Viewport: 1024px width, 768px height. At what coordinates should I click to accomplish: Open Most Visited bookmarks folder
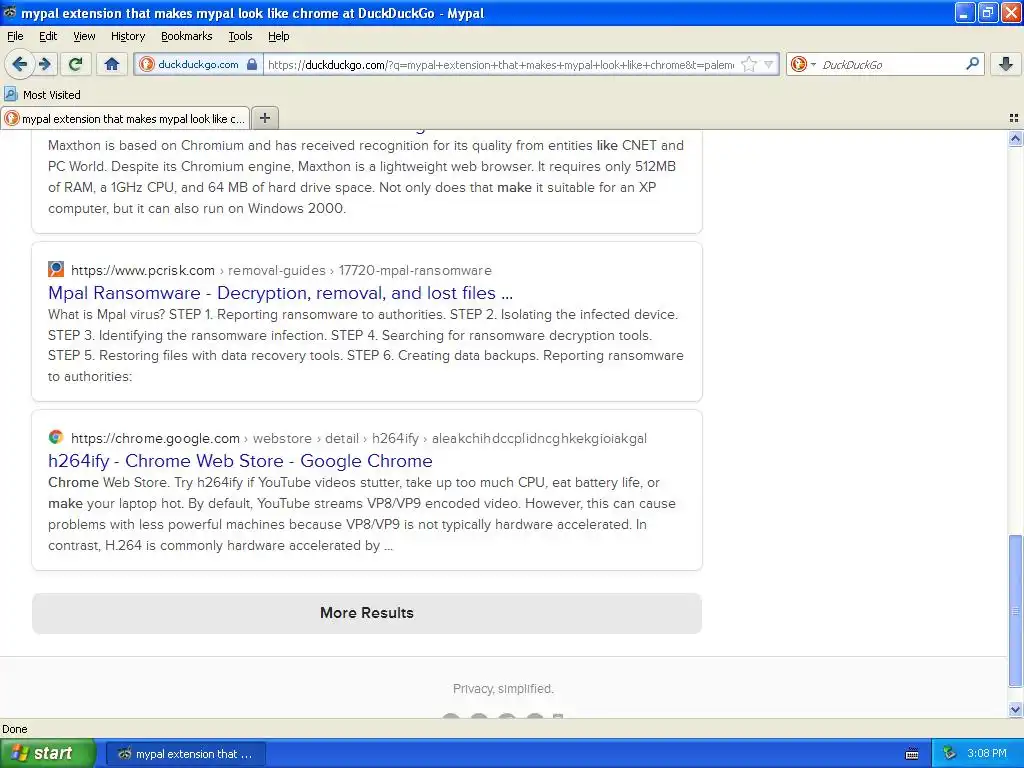tap(43, 95)
